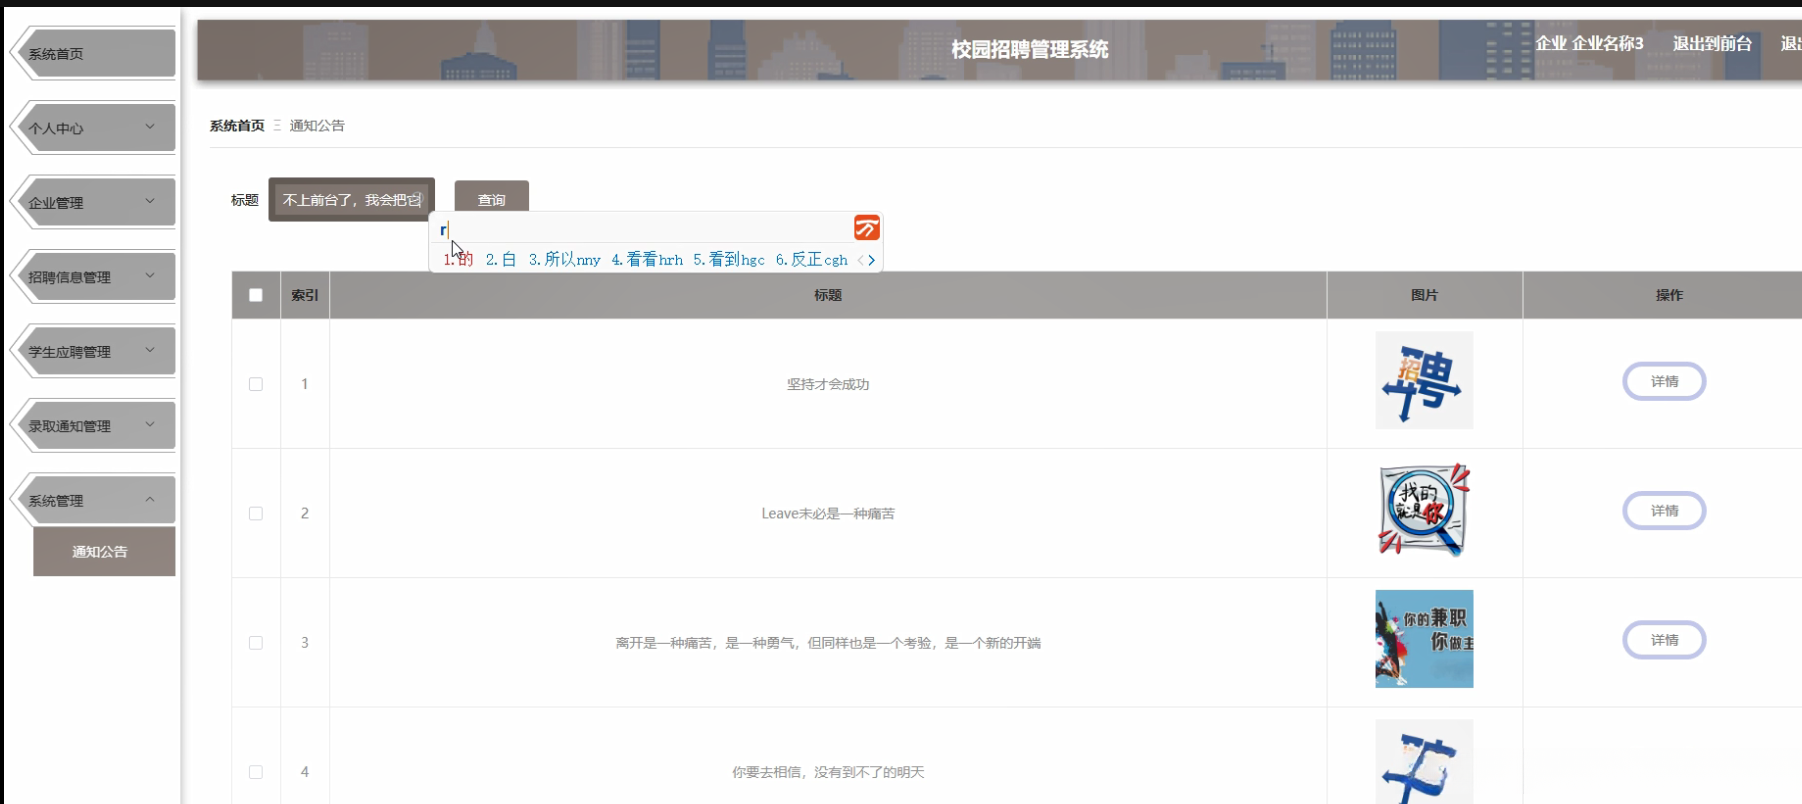1802x804 pixels.
Task: Choose IME candidate 1 的
Action: click(x=458, y=260)
